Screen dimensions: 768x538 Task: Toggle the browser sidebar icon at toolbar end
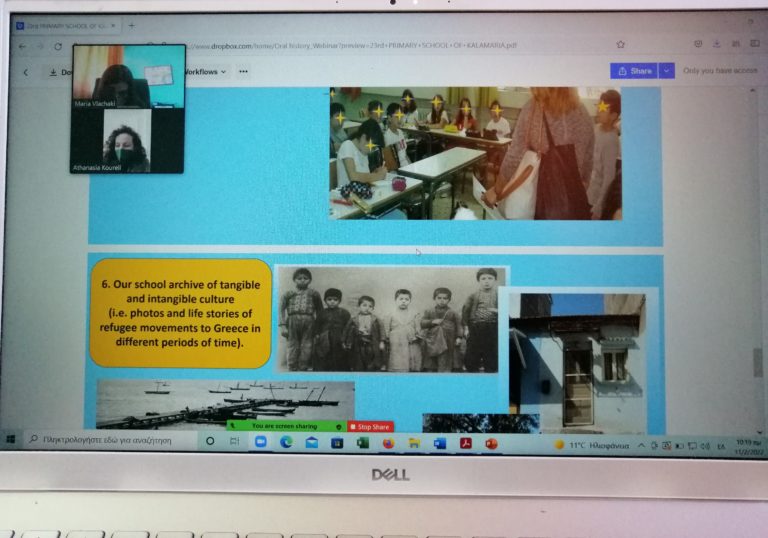(755, 44)
